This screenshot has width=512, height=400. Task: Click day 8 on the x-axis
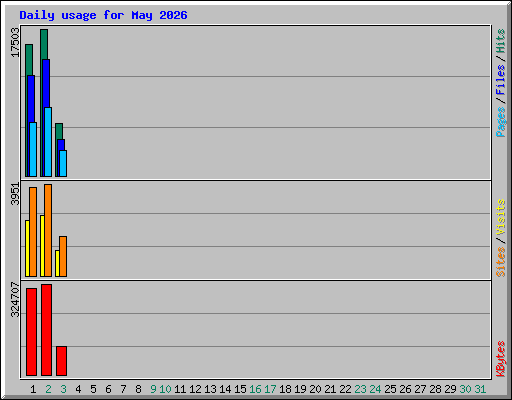(138, 389)
